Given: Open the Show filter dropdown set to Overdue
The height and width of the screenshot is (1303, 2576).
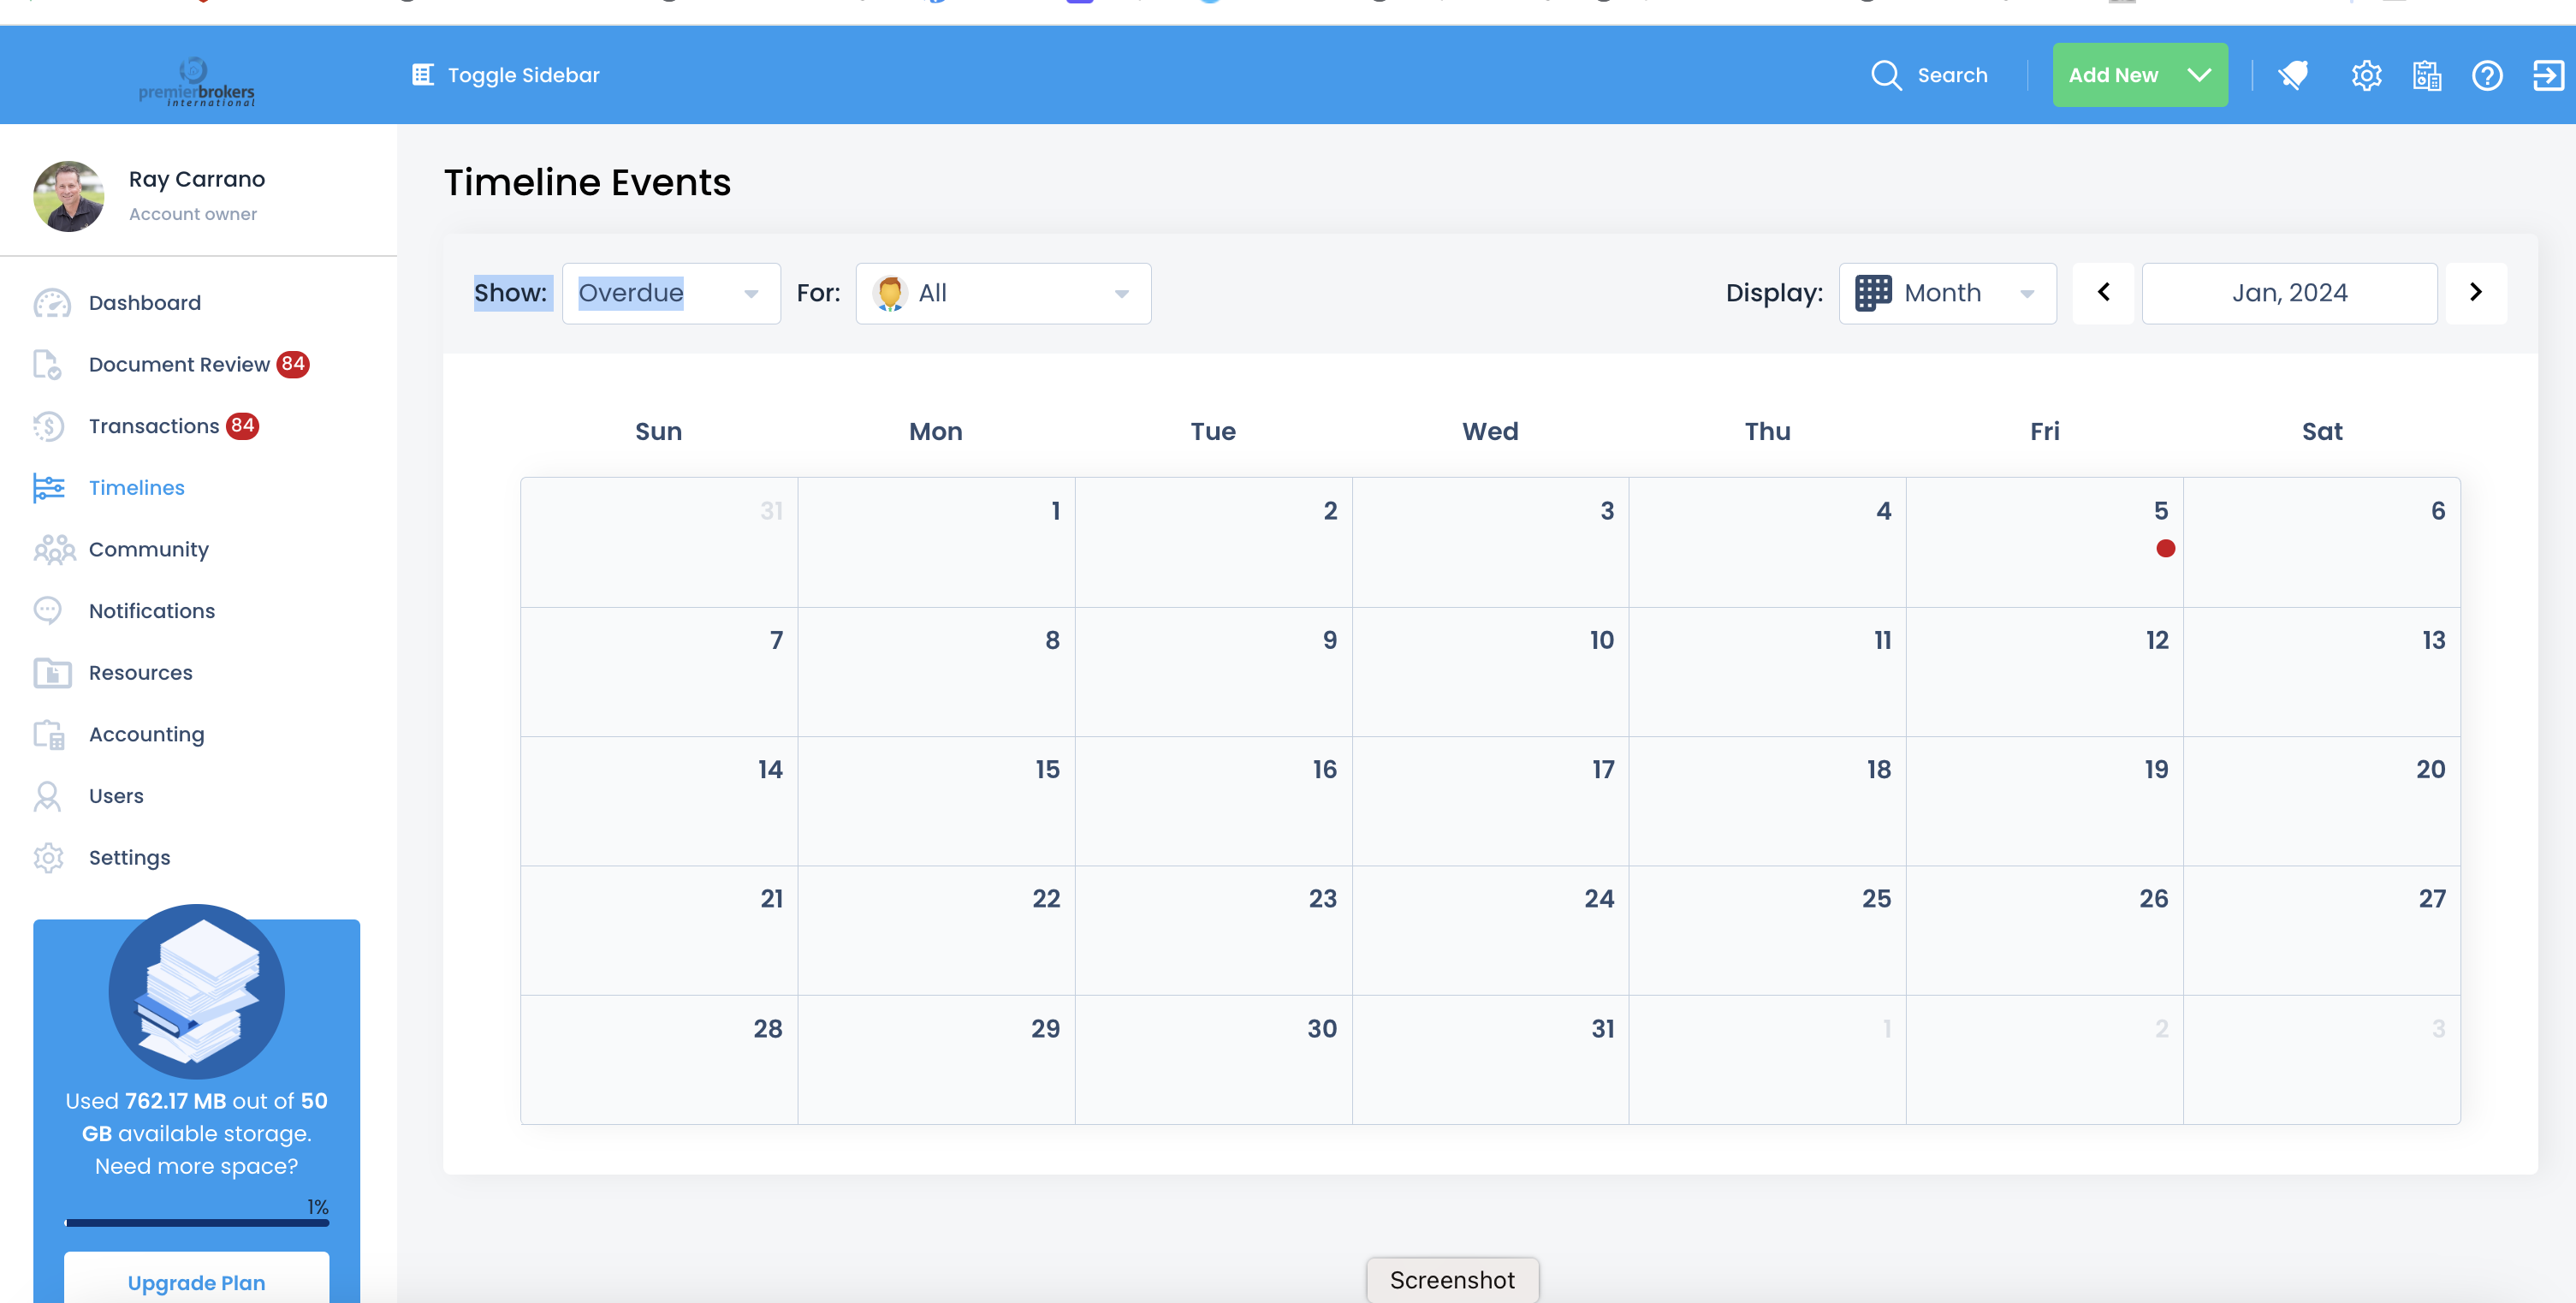Looking at the screenshot, I should [x=671, y=293].
